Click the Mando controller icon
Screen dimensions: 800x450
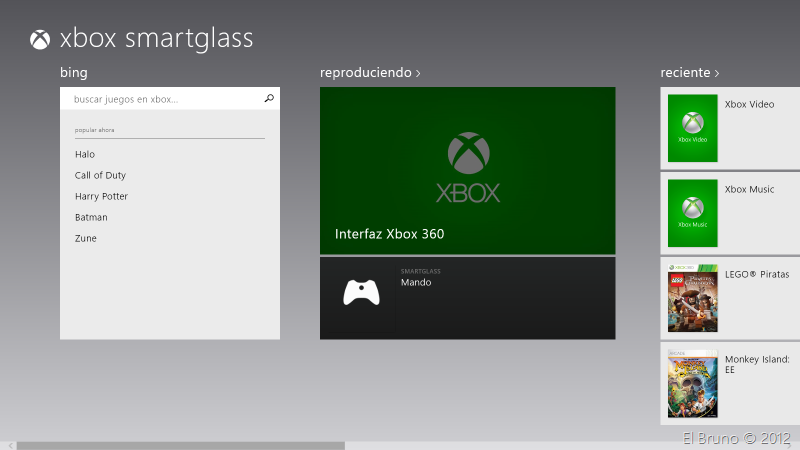[x=361, y=292]
